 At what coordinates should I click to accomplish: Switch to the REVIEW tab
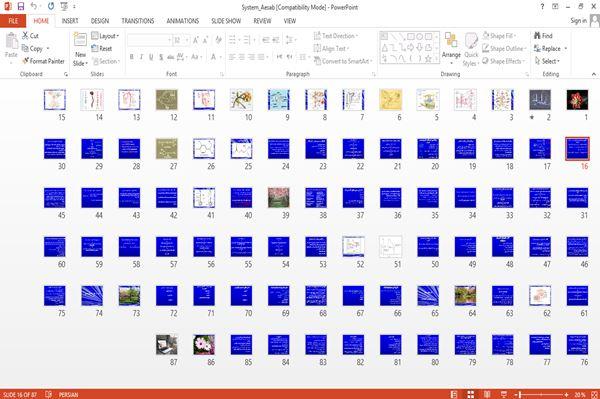(262, 21)
